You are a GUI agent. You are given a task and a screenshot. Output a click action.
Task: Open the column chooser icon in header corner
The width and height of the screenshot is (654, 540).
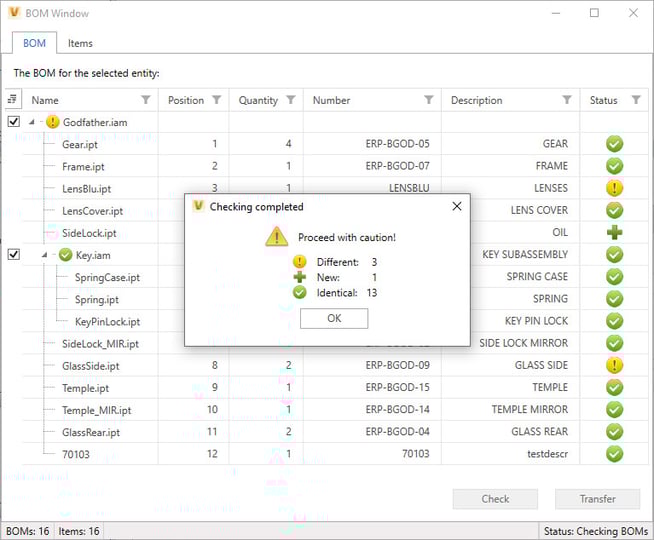click(12, 100)
